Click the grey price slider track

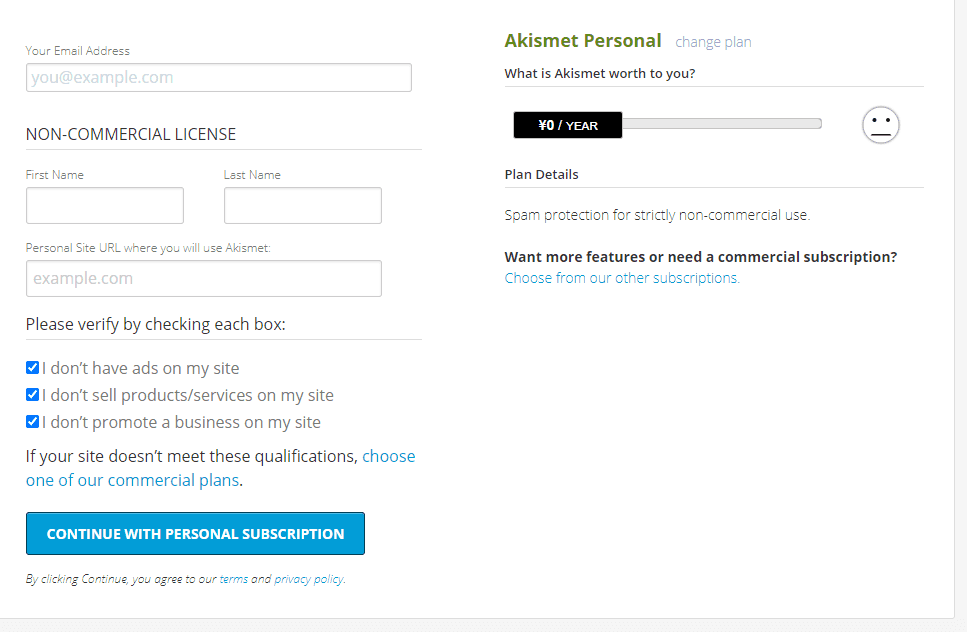click(x=721, y=124)
